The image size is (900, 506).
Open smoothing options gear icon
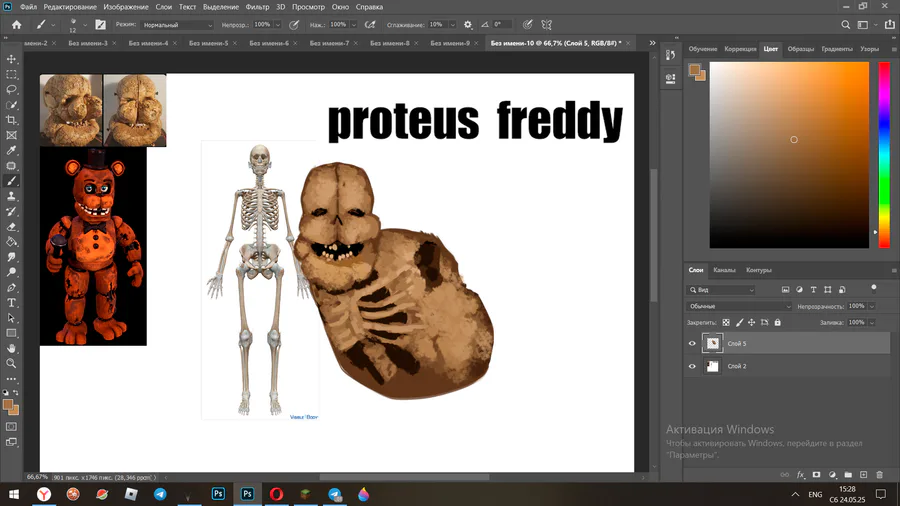[468, 25]
